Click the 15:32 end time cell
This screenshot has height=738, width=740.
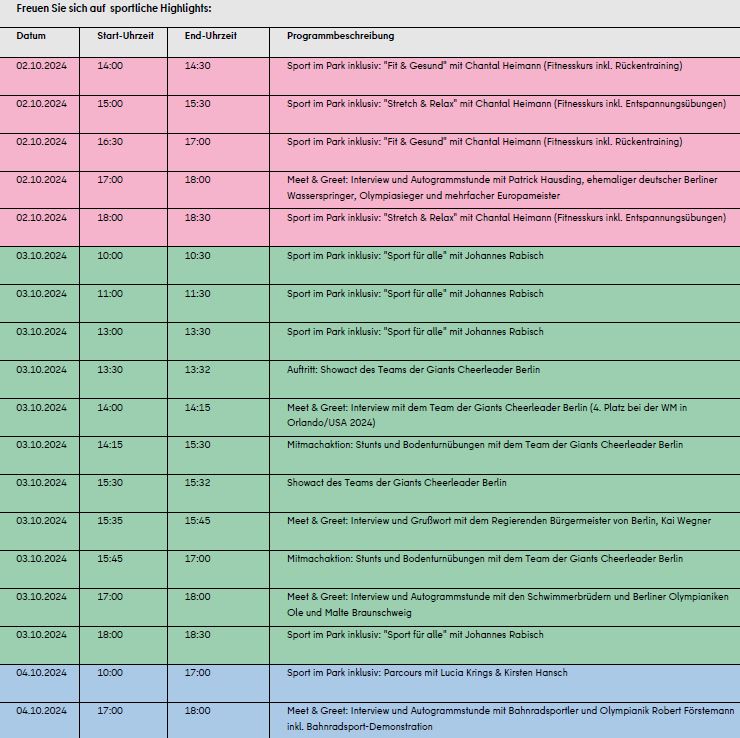(198, 483)
